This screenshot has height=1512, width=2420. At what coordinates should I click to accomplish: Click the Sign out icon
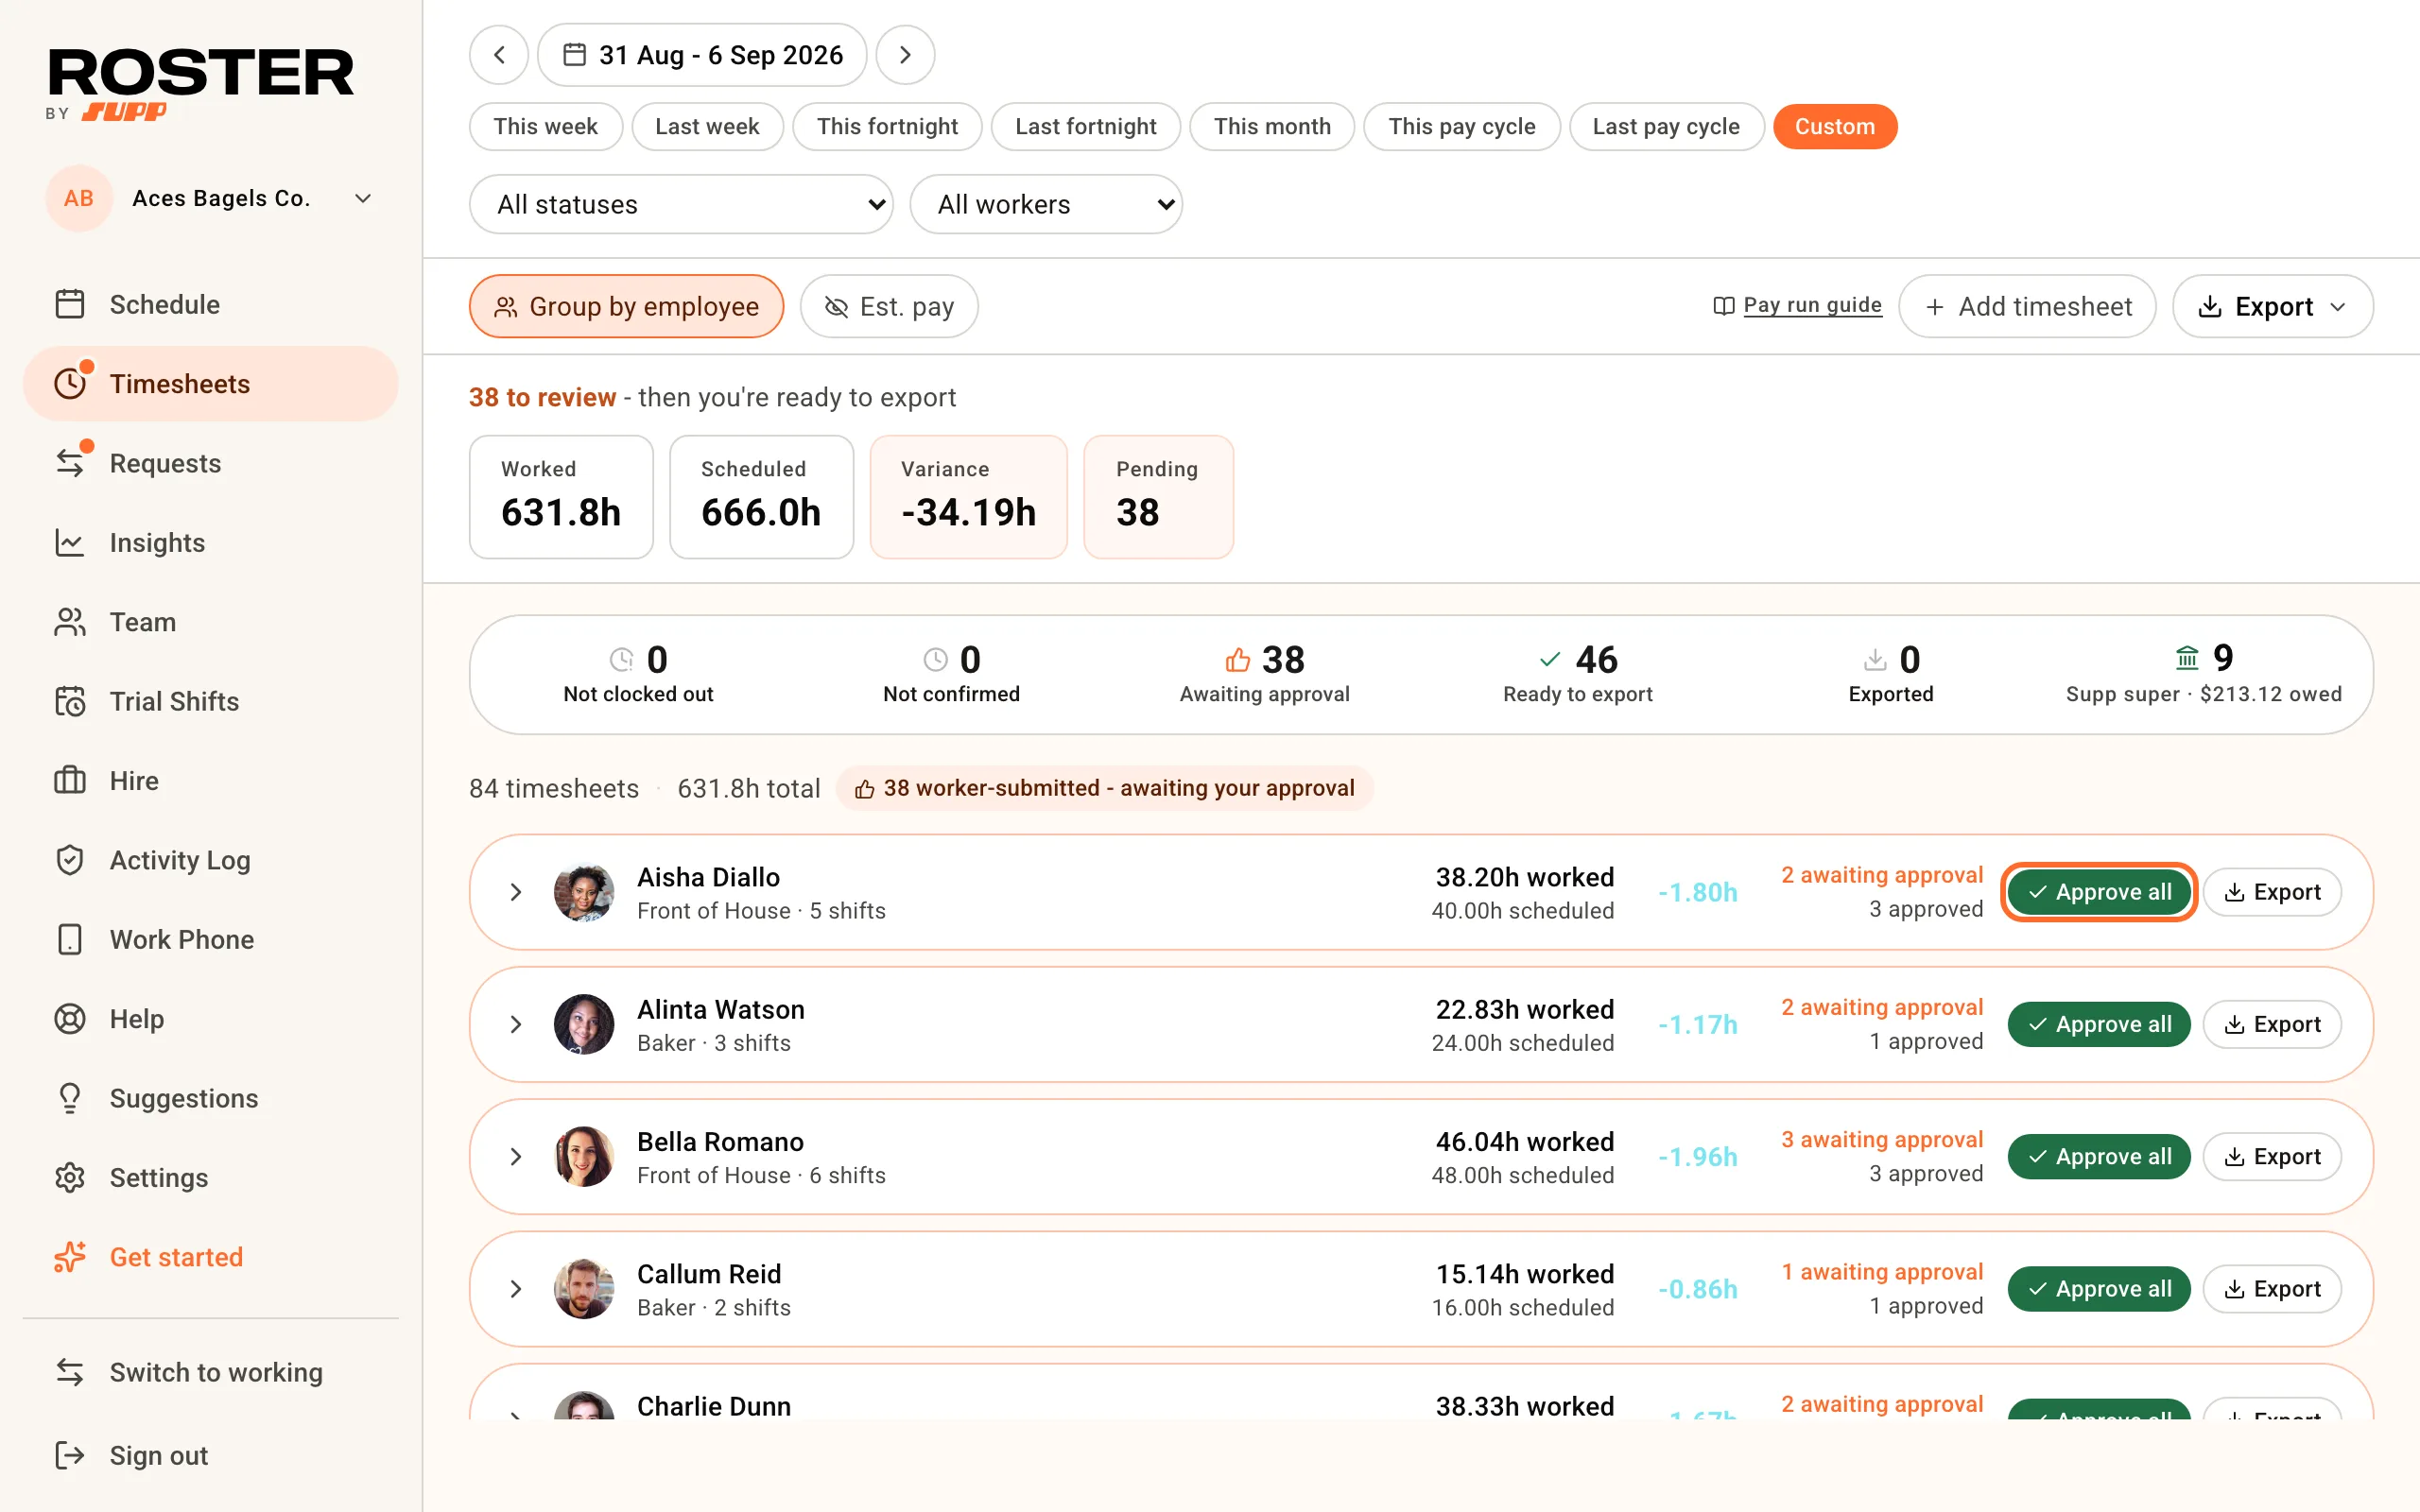pyautogui.click(x=70, y=1455)
